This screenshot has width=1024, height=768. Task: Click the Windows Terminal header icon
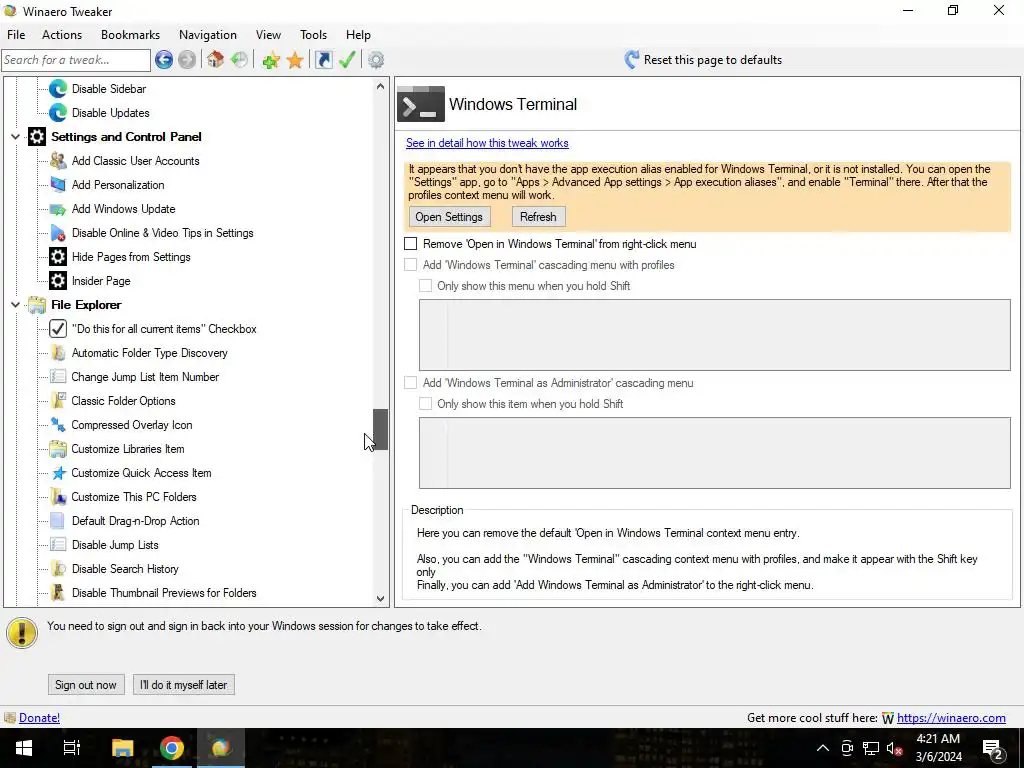point(421,104)
